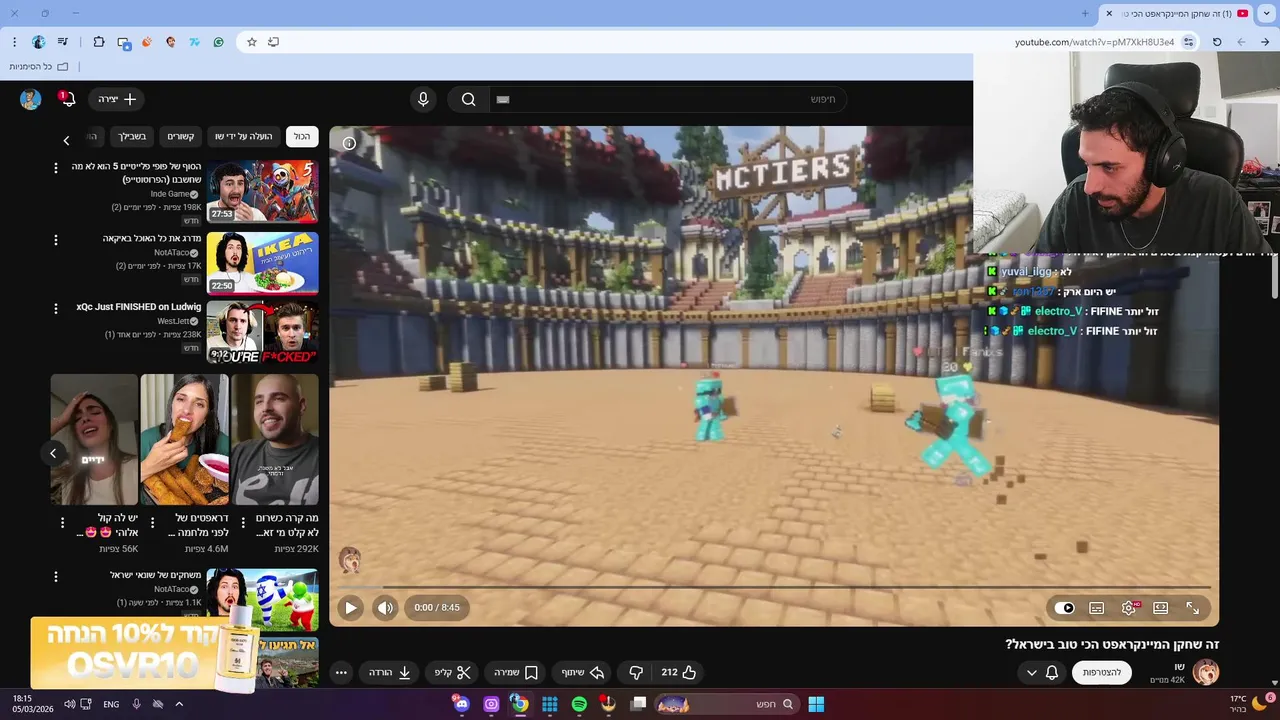Open the short with 292K views
1280x720 pixels.
(275, 439)
